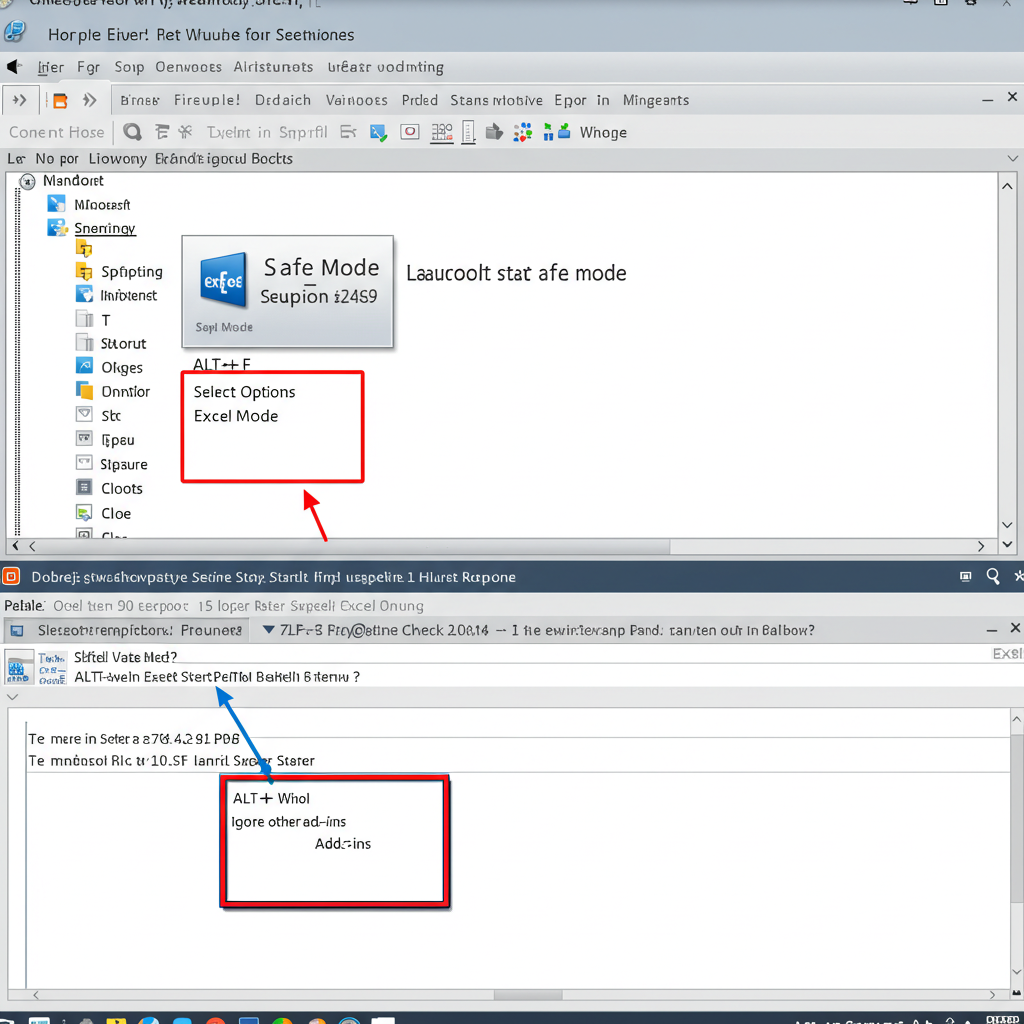Image resolution: width=1024 pixels, height=1024 pixels.
Task: Click the Whoge toolbar button
Action: [x=603, y=133]
